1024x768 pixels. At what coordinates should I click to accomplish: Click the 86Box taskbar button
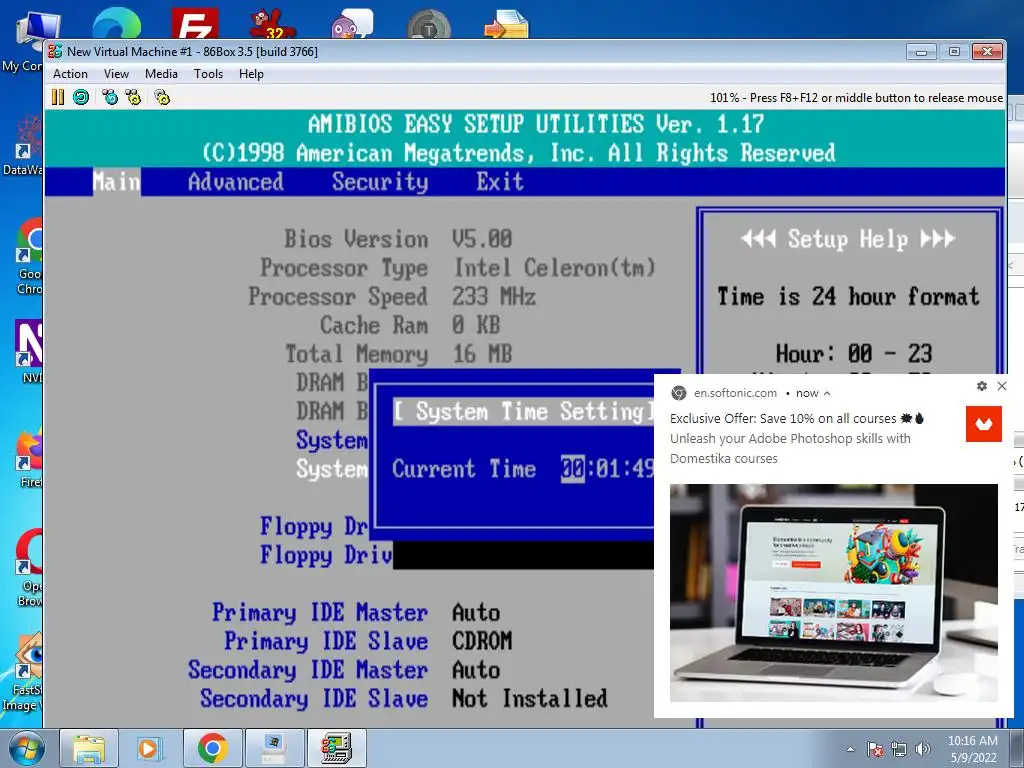pyautogui.click(x=336, y=748)
